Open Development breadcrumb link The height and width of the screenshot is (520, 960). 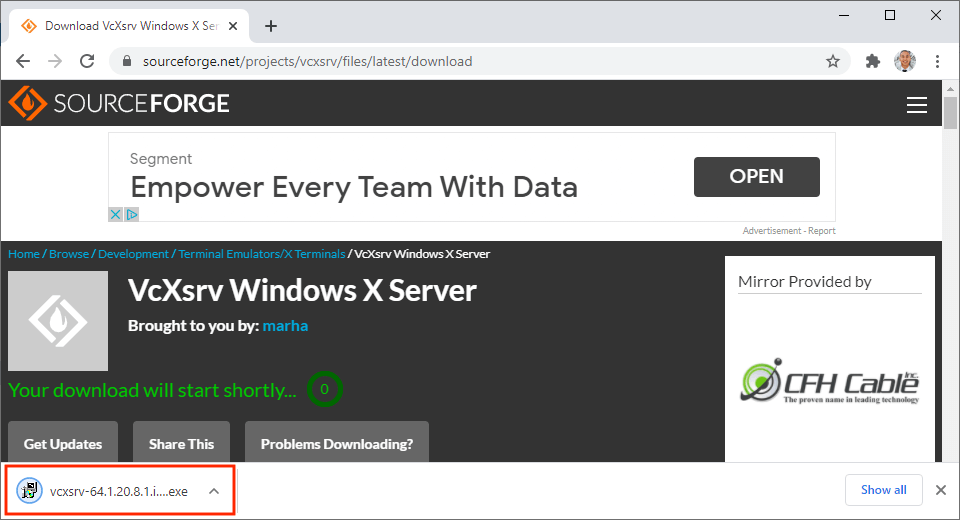pyautogui.click(x=133, y=254)
